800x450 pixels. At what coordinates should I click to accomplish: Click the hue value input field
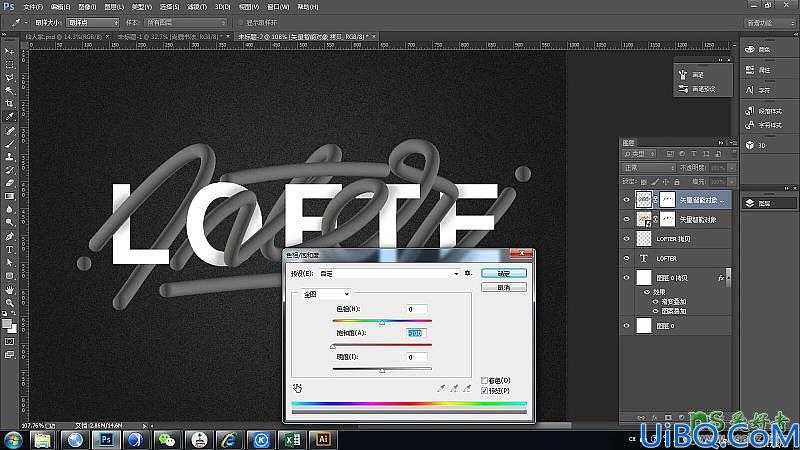[417, 309]
